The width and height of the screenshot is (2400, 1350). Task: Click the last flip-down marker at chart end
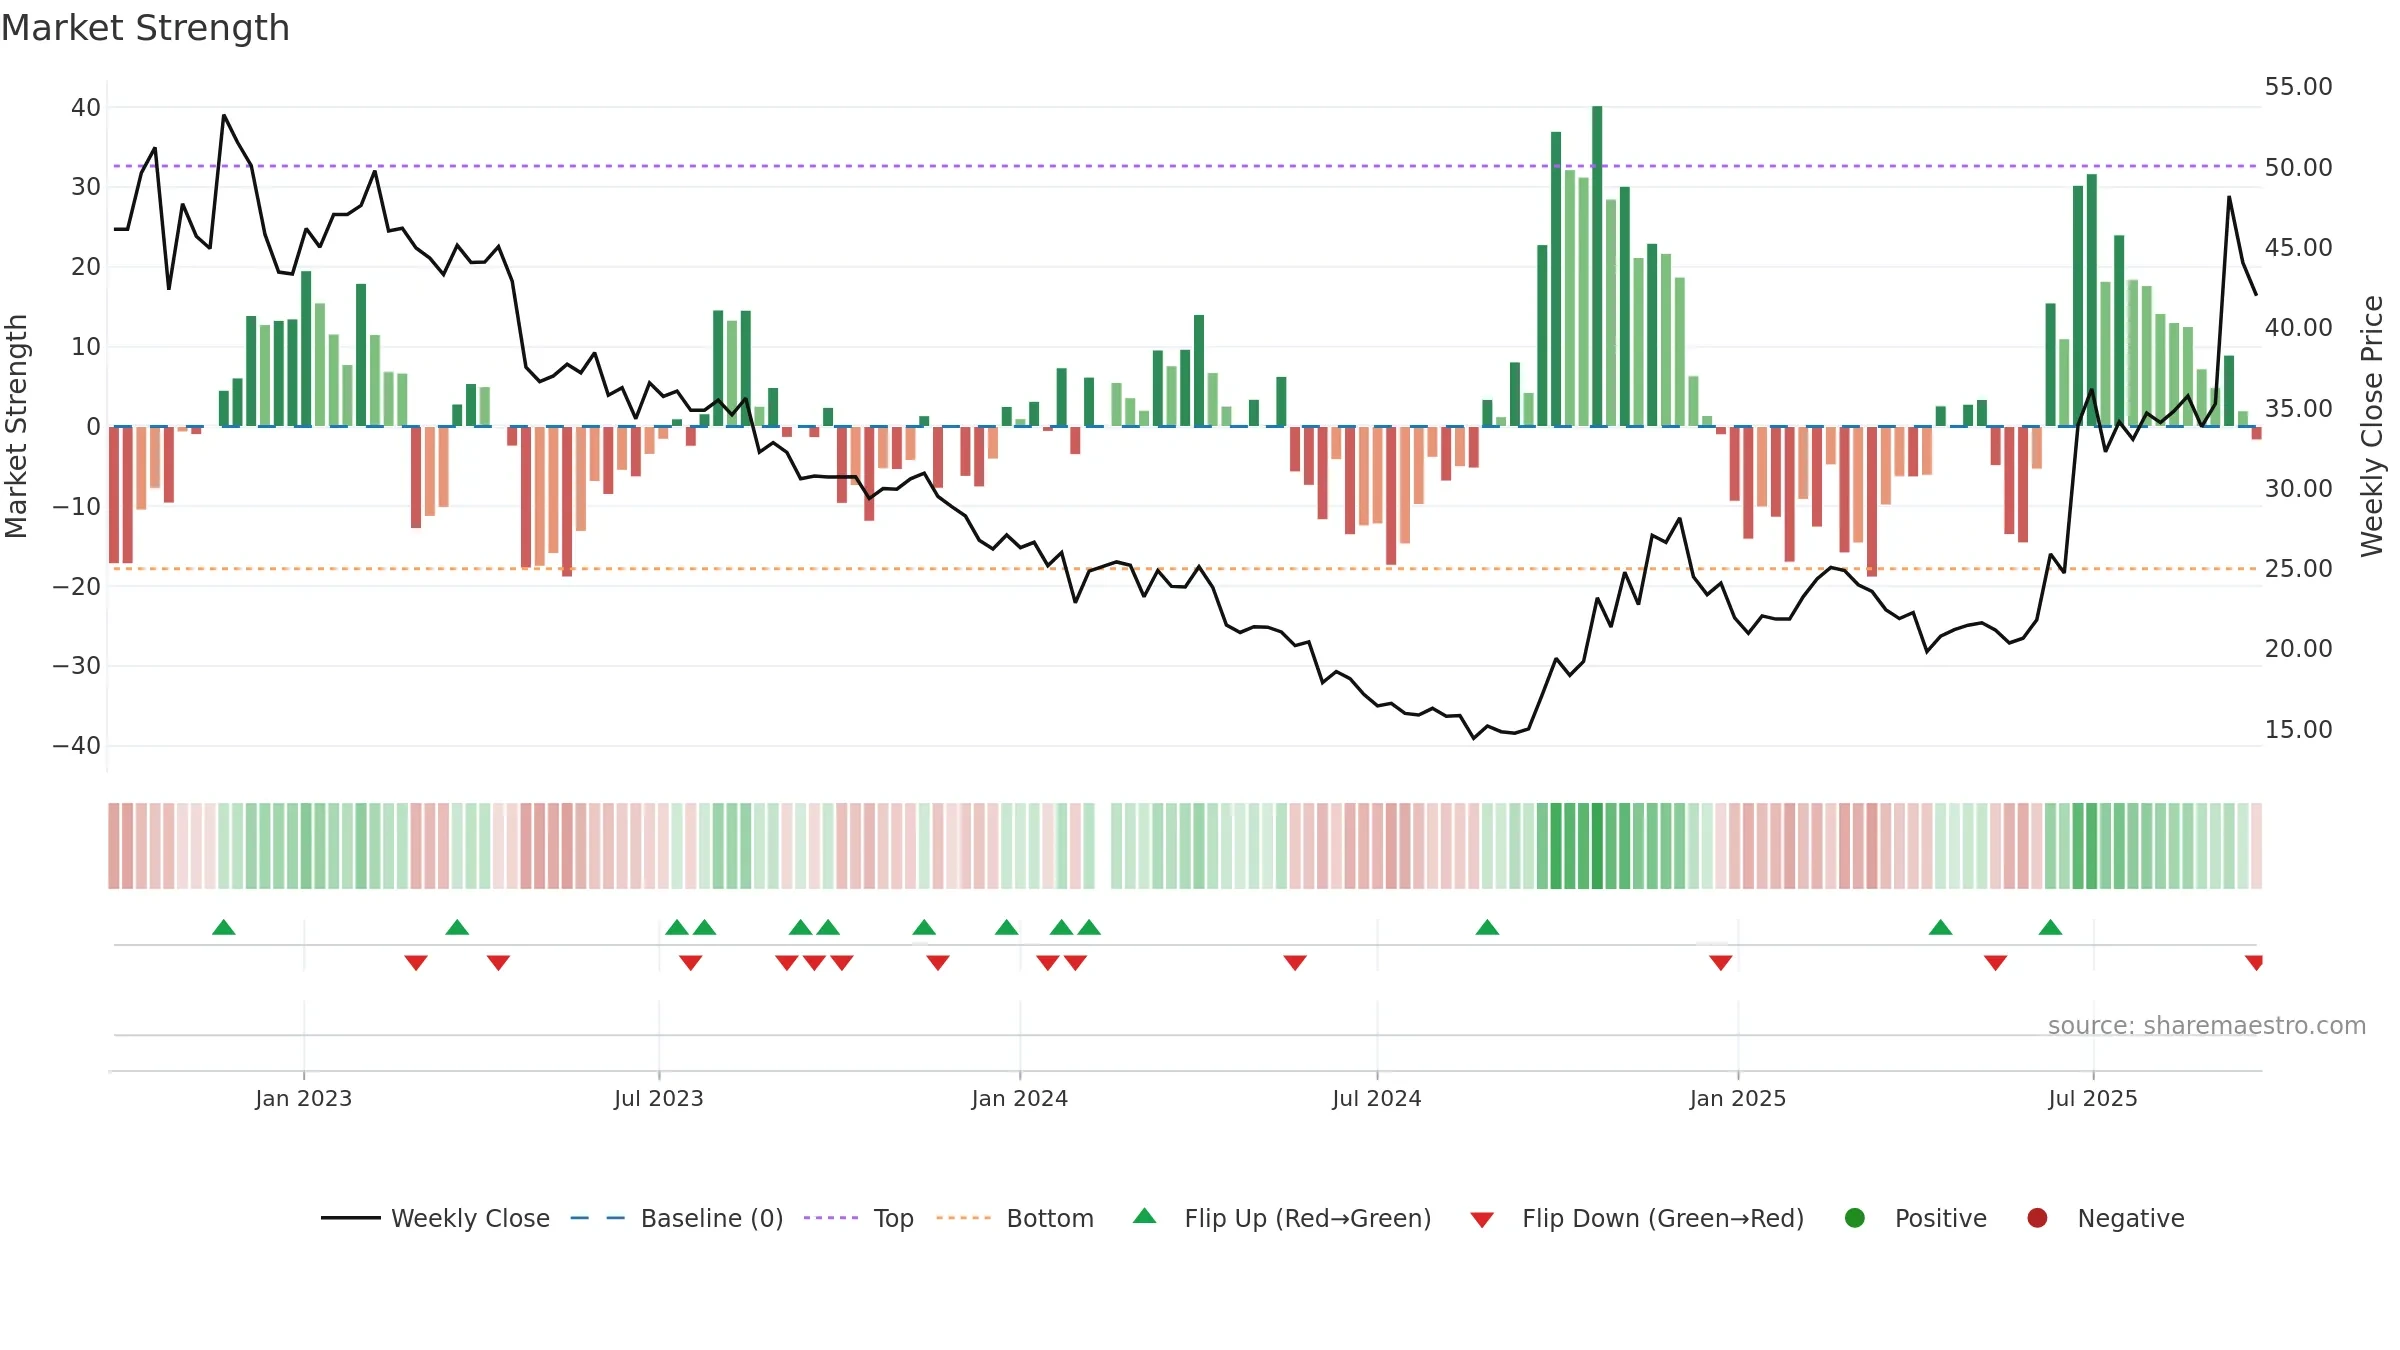click(x=2254, y=963)
